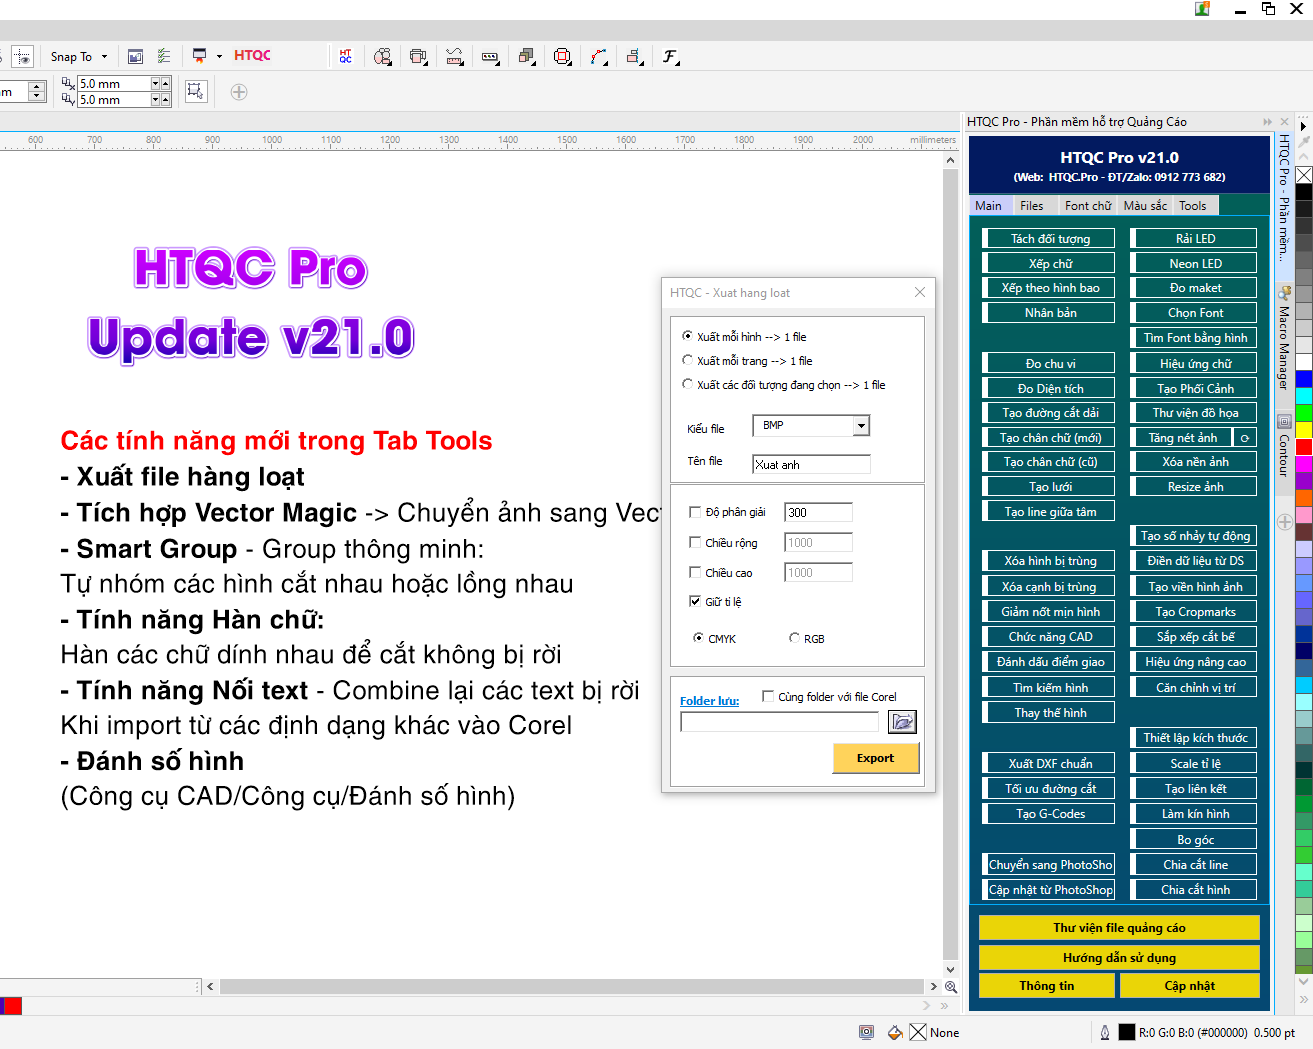Open the Macro Manager docker tab
The height and width of the screenshot is (1049, 1313).
[1285, 340]
